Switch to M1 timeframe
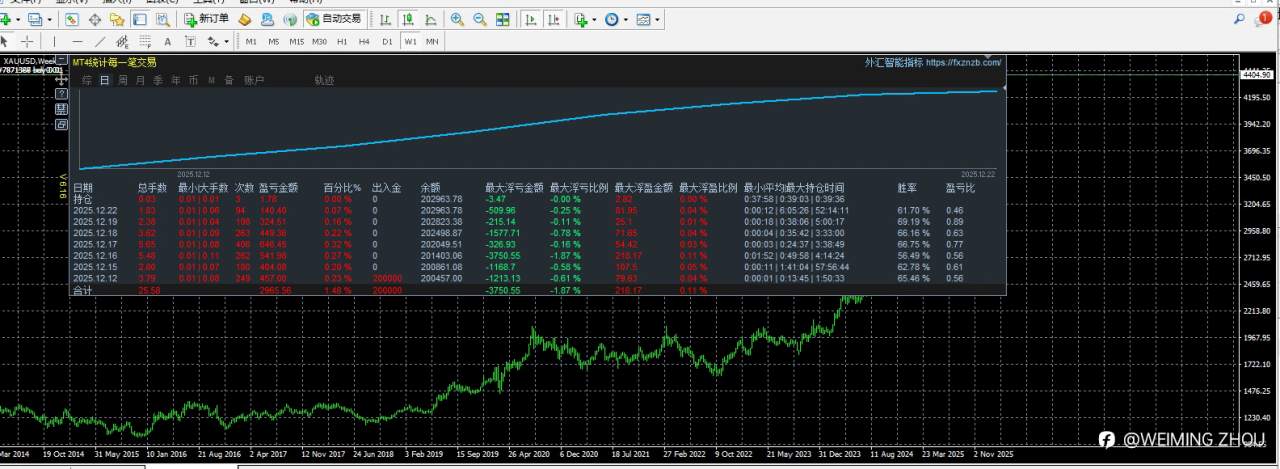This screenshot has height=469, width=1280. point(251,41)
